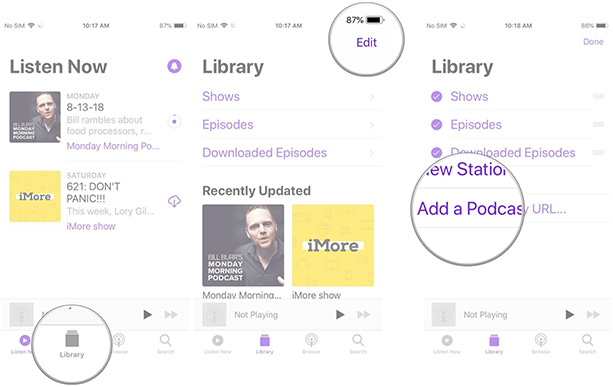Uncheck the Episodes checkmark in edit mode

[437, 125]
